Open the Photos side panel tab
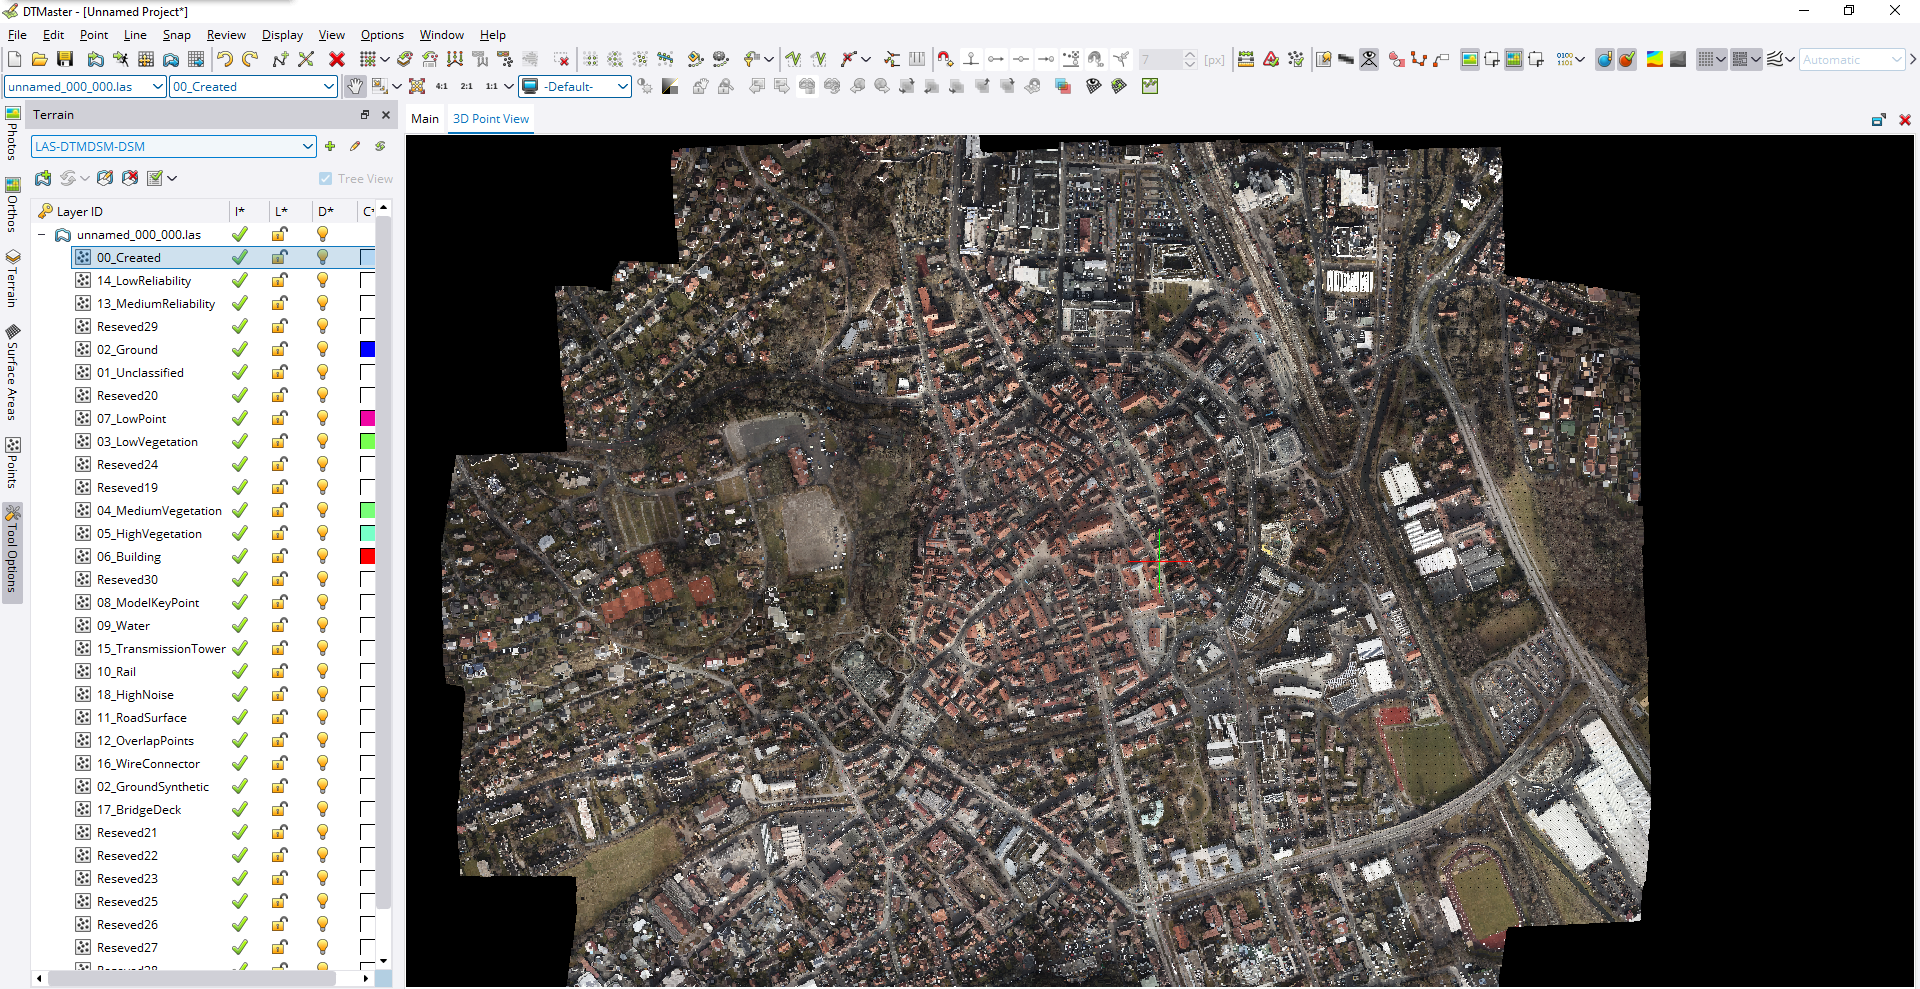This screenshot has height=989, width=1920. [x=12, y=134]
